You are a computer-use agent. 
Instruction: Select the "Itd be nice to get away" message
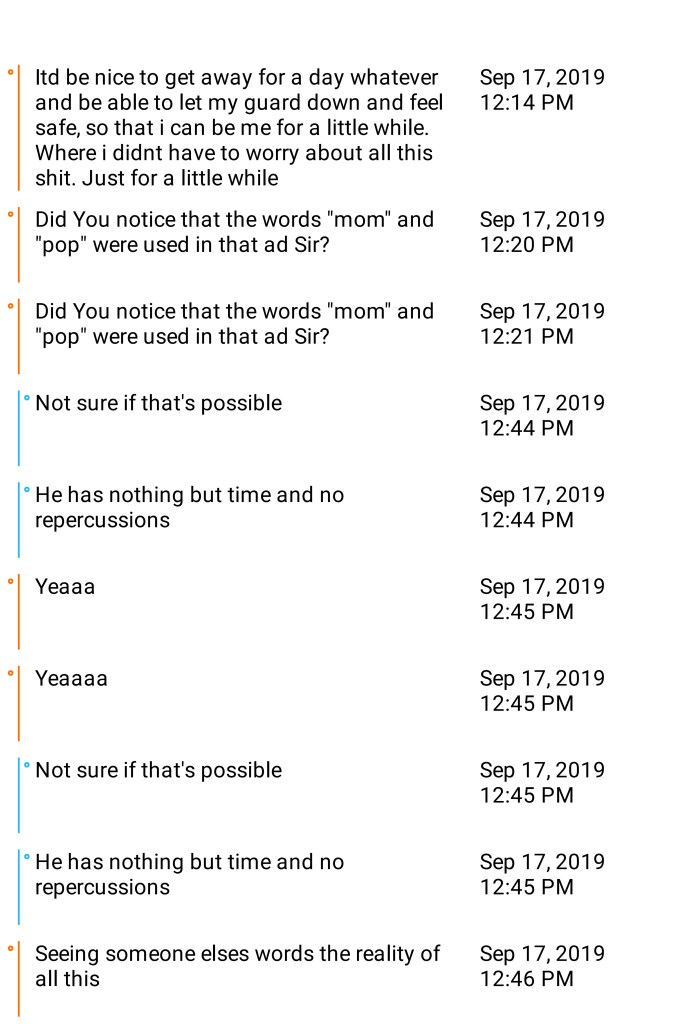coord(239,128)
